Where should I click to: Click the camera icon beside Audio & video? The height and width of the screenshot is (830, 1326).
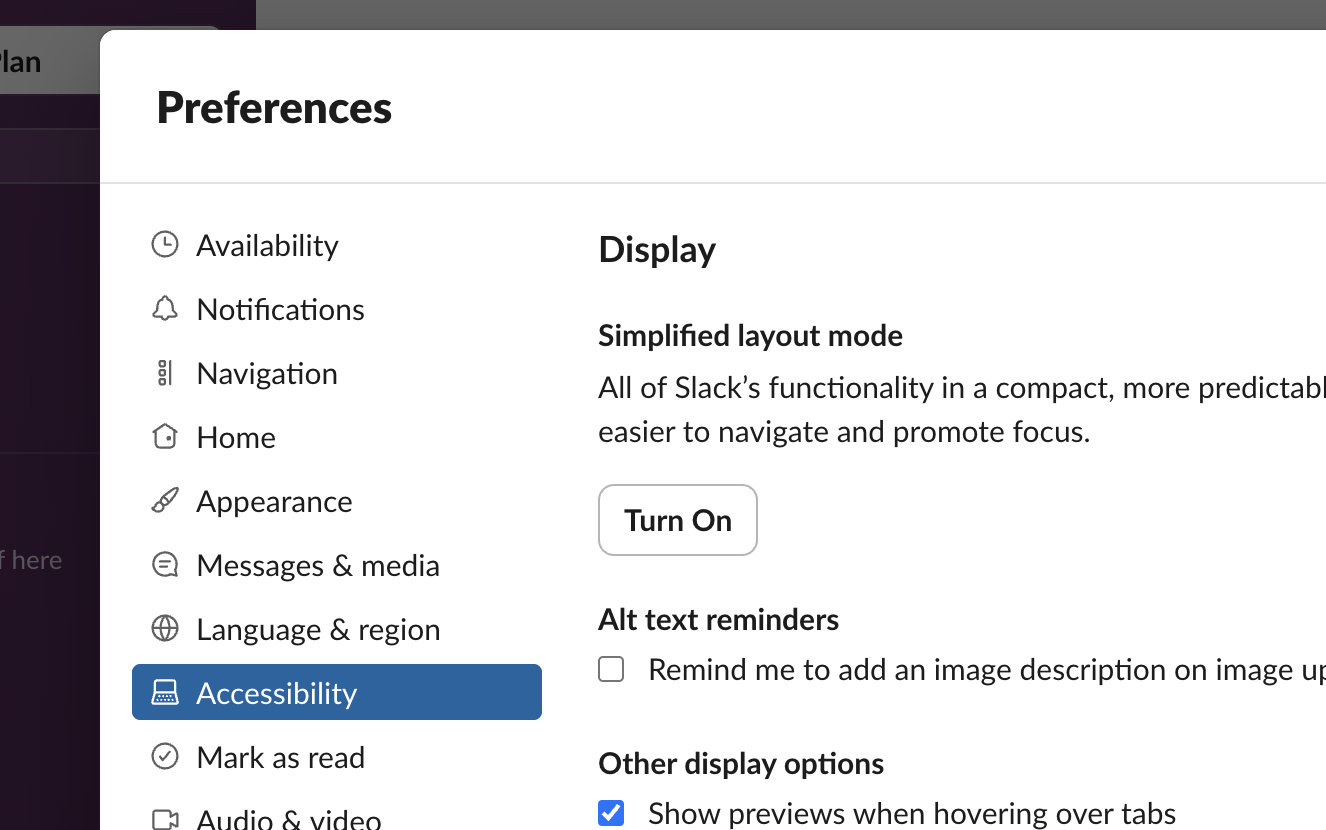[x=165, y=819]
